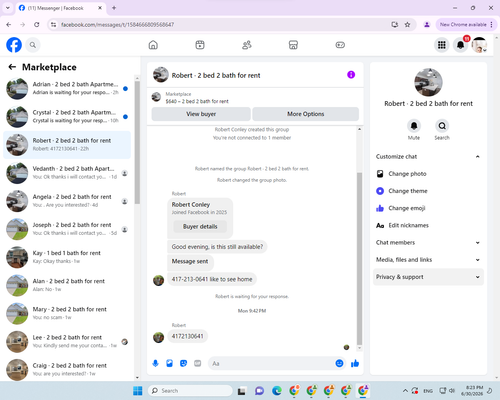Image resolution: width=500 pixels, height=400 pixels.
Task: Open the Windows Start menu
Action: coord(138,391)
